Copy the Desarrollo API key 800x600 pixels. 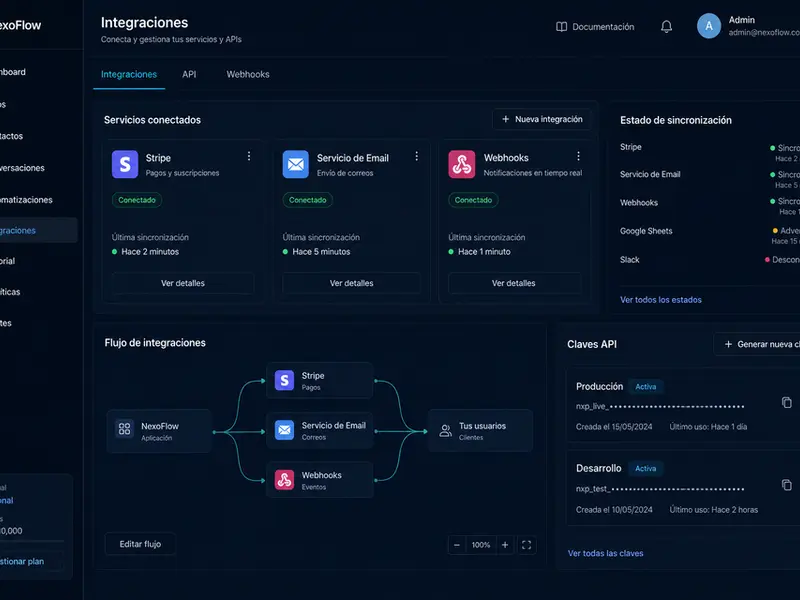787,485
